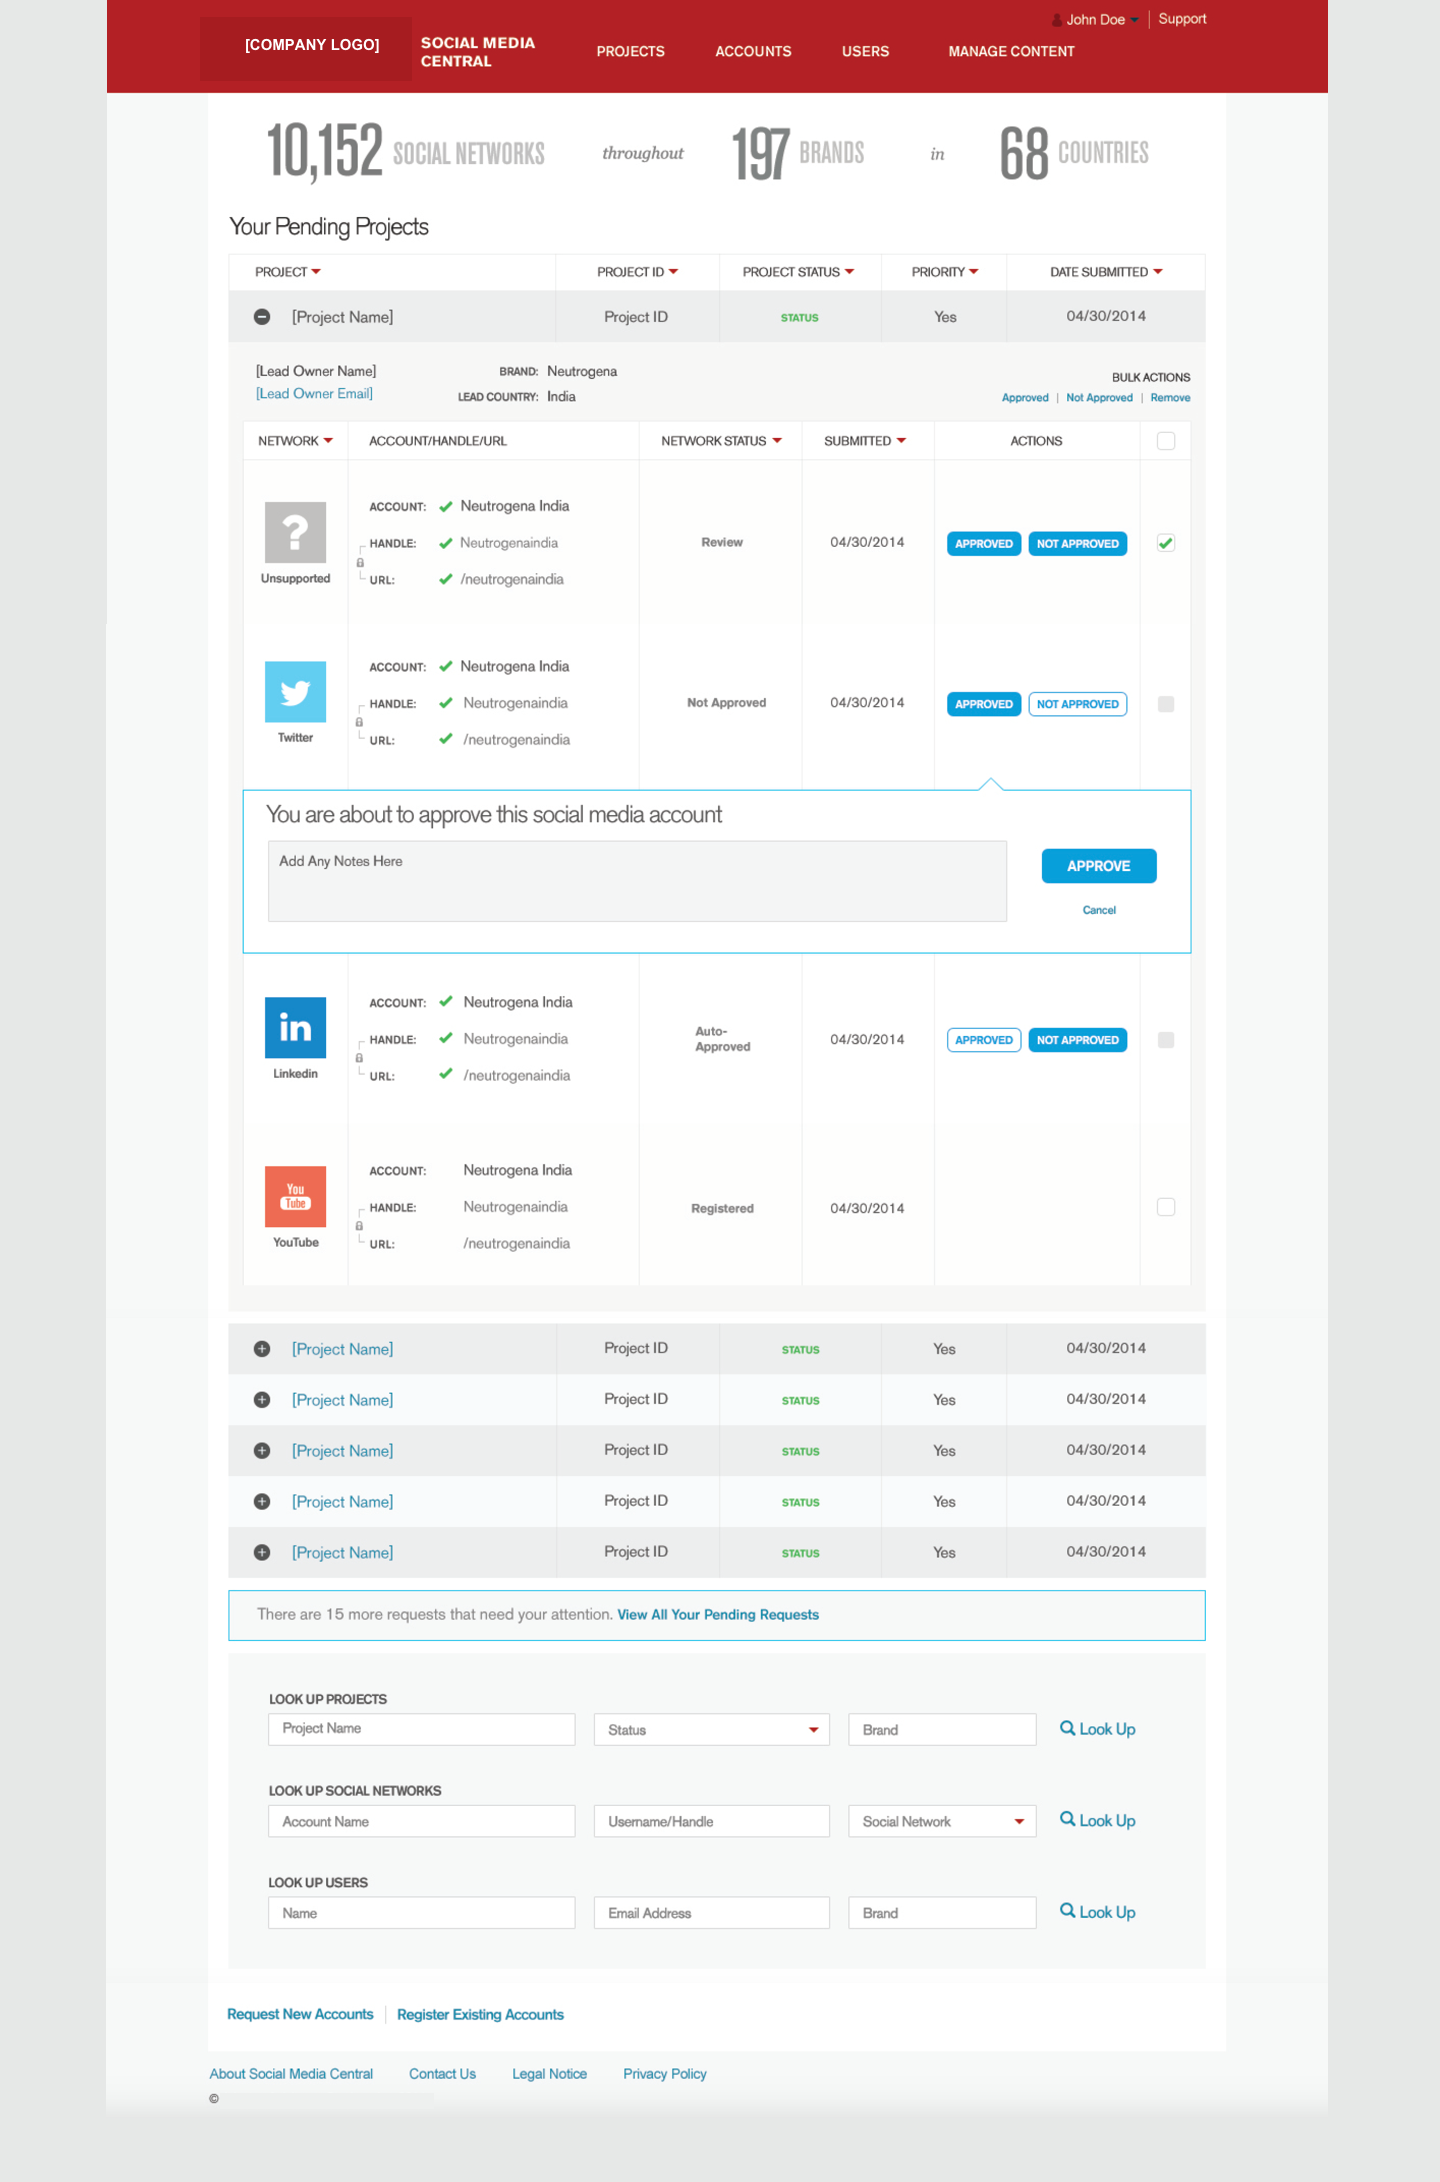Click Approved button in Unsupported row
The width and height of the screenshot is (1440, 2182).
coord(984,544)
